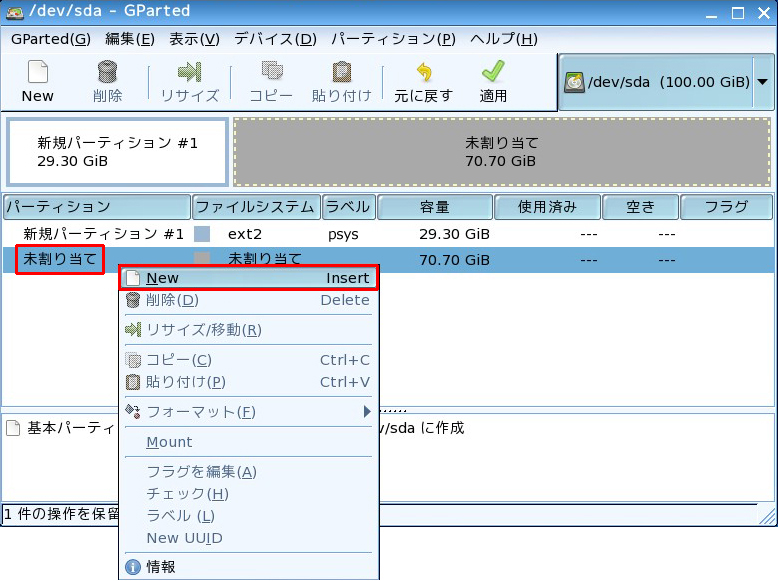This screenshot has width=778, height=581.
Task: Click the 削除 trash toolbar icon
Action: coord(107,73)
